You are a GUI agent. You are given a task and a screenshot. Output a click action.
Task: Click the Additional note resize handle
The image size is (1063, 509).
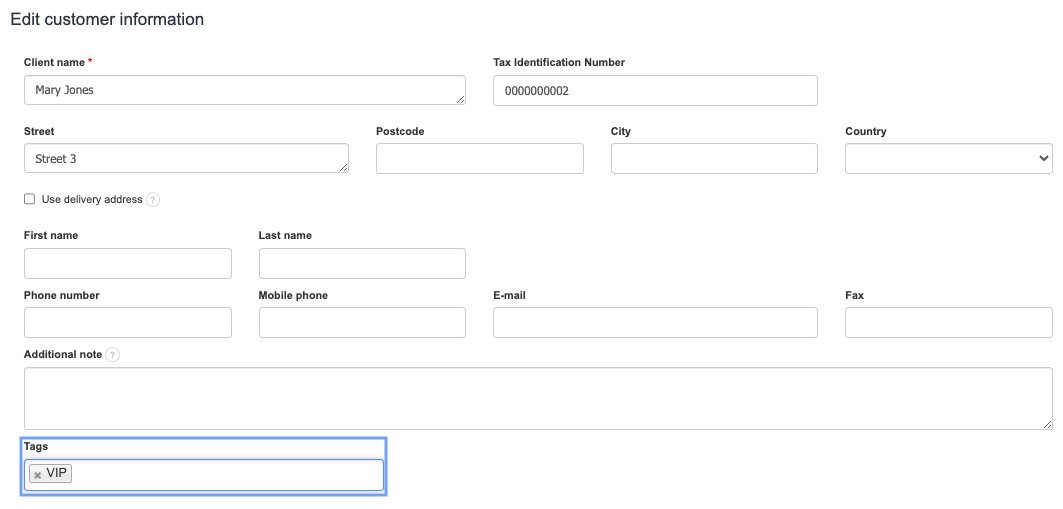point(1047,424)
